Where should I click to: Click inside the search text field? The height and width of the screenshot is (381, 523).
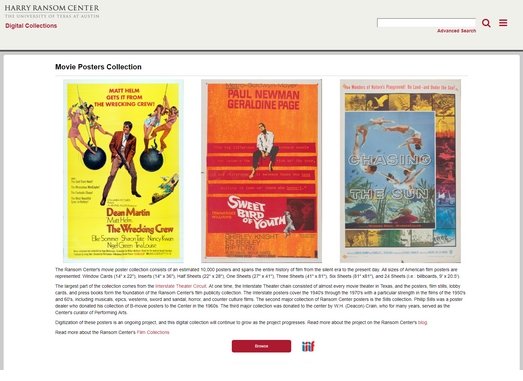[426, 23]
